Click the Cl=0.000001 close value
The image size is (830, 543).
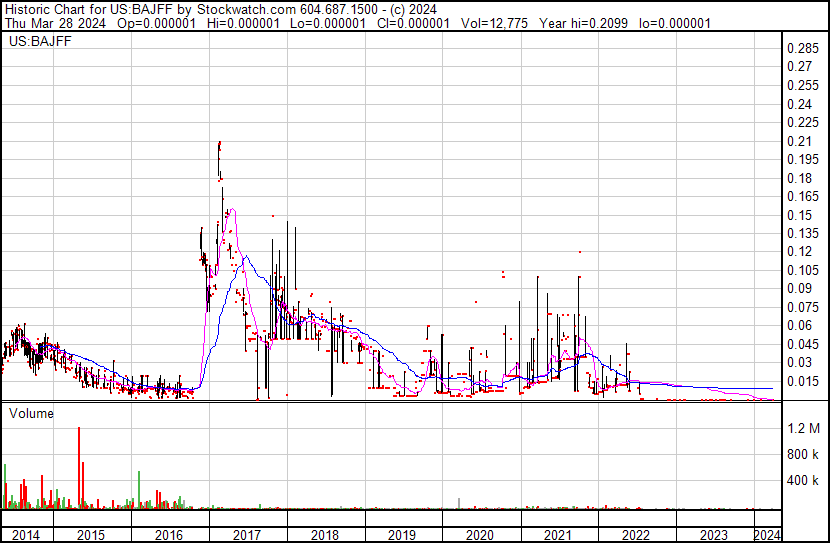coord(413,23)
